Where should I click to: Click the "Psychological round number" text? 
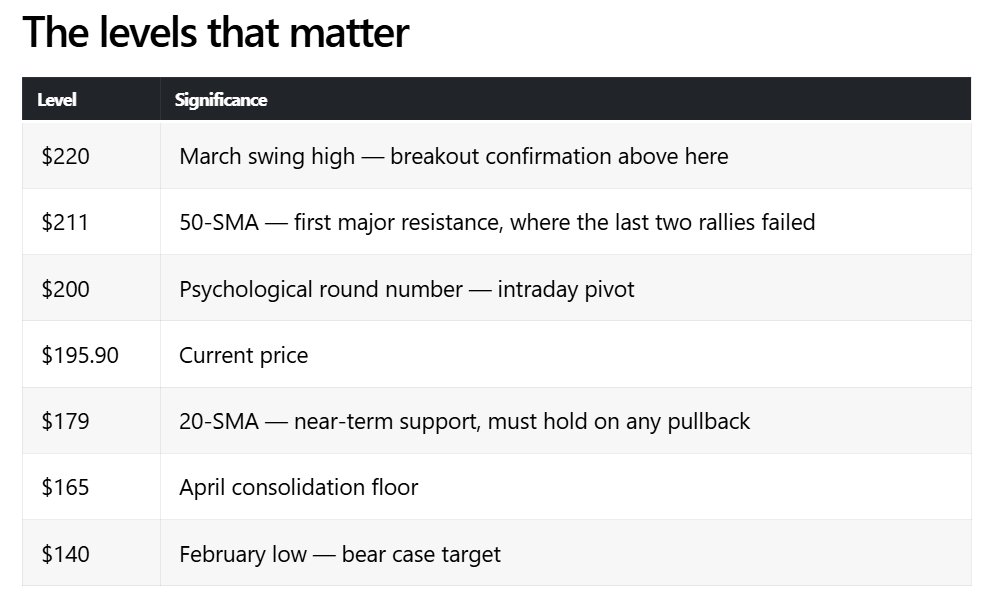point(321,289)
